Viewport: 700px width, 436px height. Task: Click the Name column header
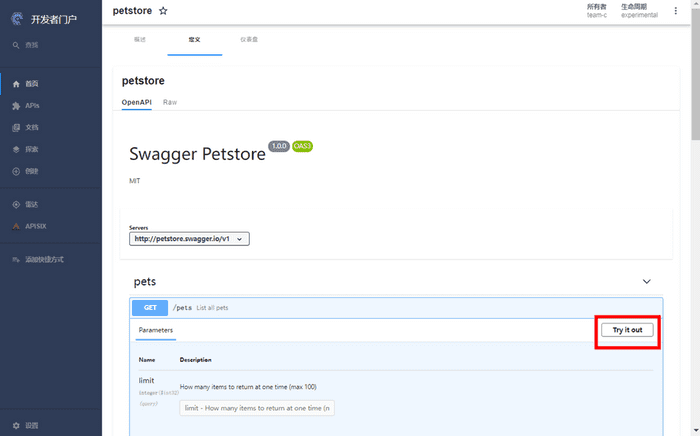[146, 360]
